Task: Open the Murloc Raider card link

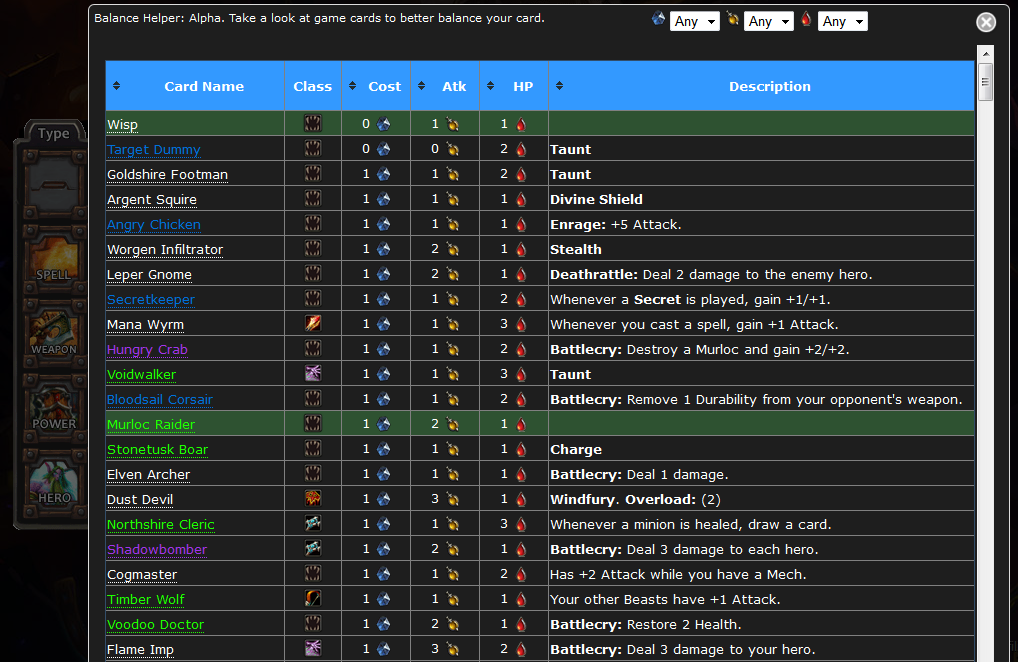Action: [x=151, y=424]
